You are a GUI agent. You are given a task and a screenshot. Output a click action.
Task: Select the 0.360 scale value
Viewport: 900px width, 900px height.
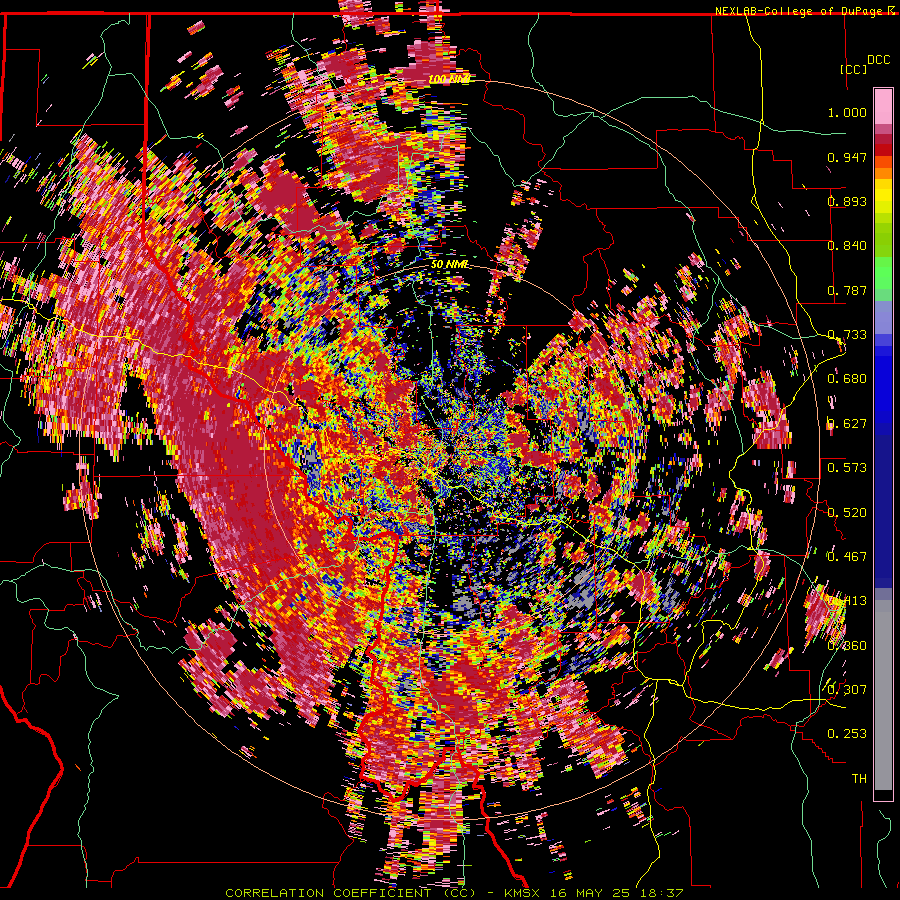(847, 646)
